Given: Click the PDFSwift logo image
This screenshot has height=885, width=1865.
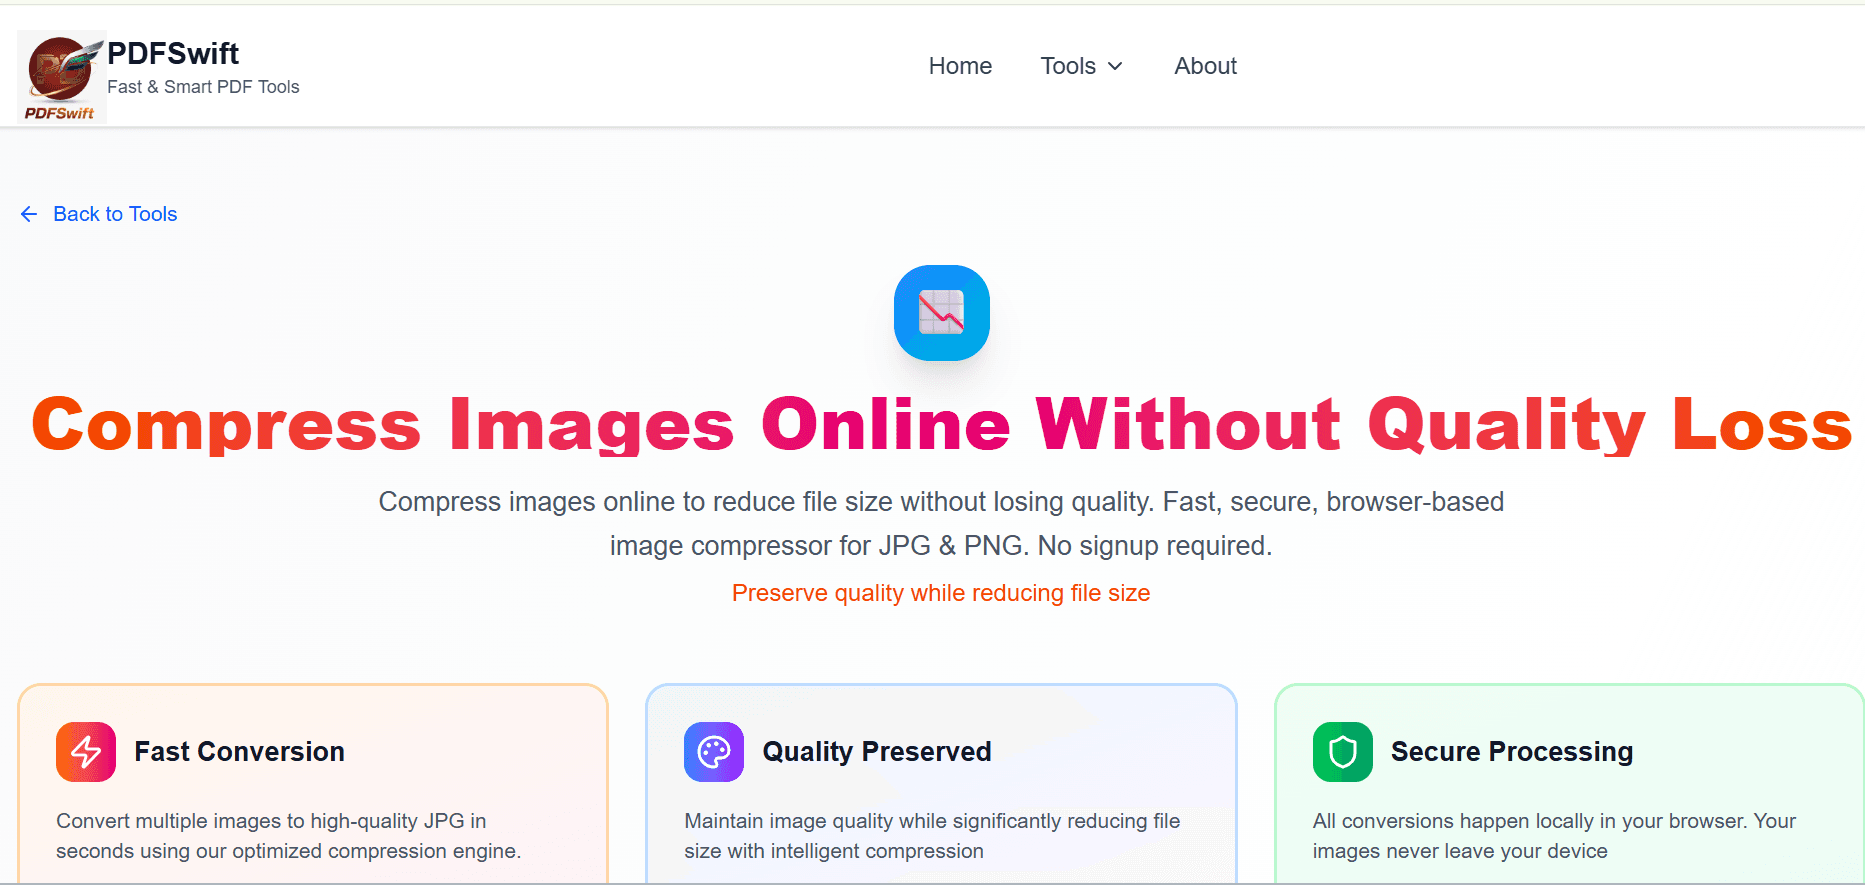Looking at the screenshot, I should (x=62, y=77).
